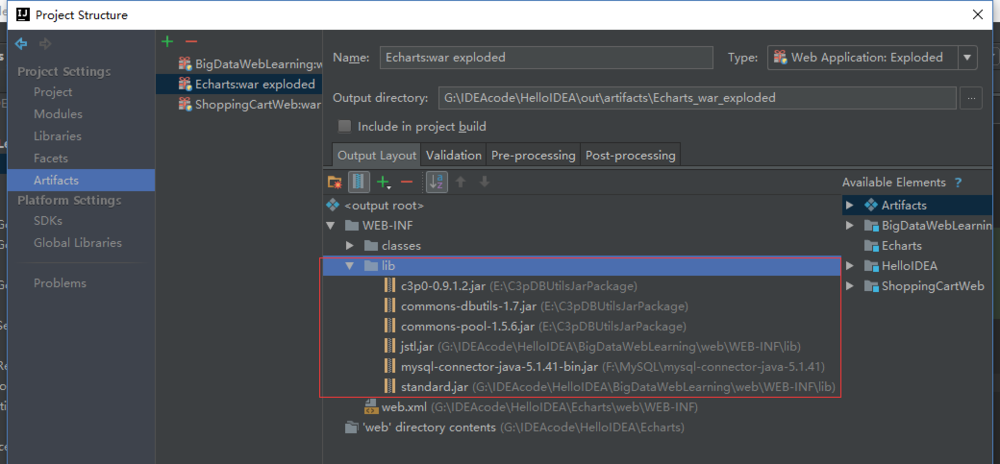Select the Echarts module in Available Elements
The width and height of the screenshot is (1000, 464).
[x=901, y=245]
